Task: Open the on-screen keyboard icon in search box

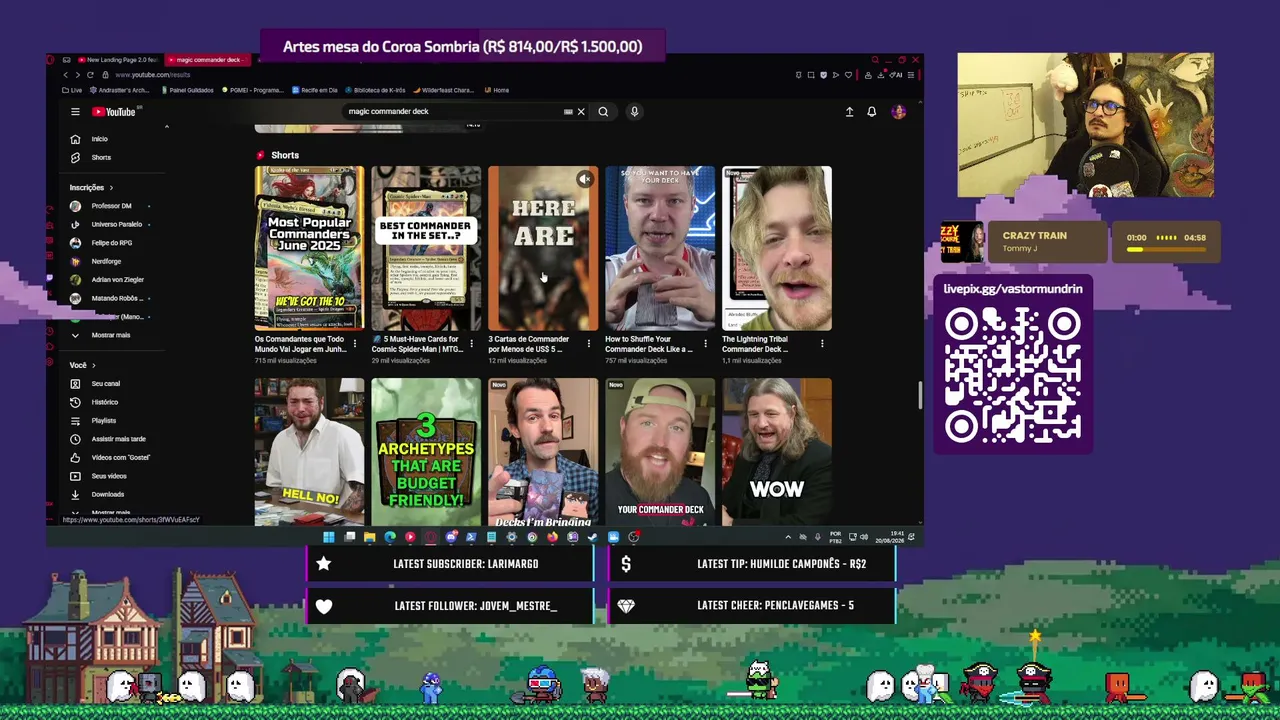Action: point(568,112)
